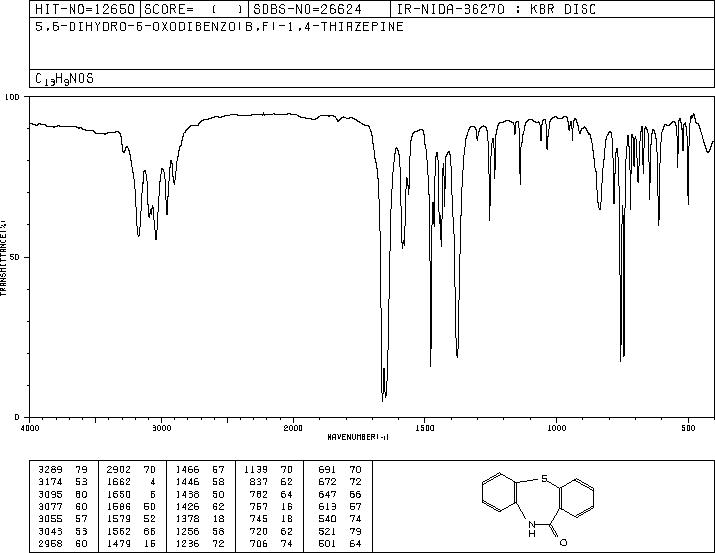Click the 5,6-DIHYDRO-6-OXODIBENZO thiazepine compound name

(219, 26)
